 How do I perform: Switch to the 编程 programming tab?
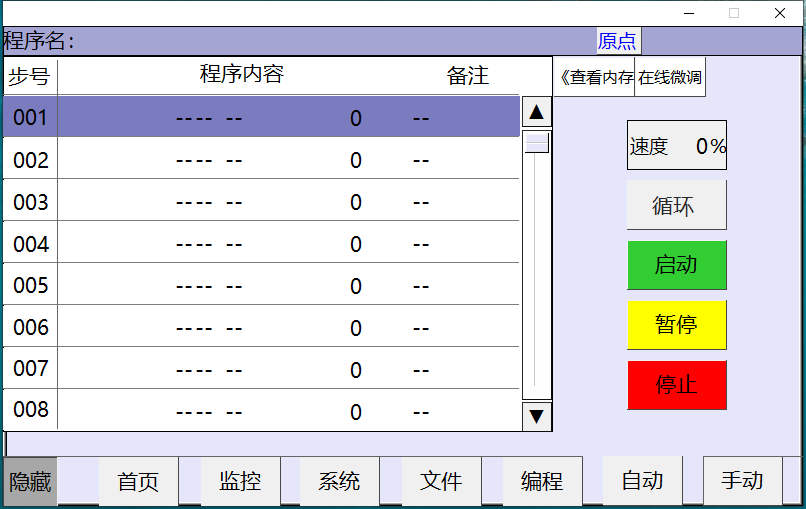[x=542, y=482]
